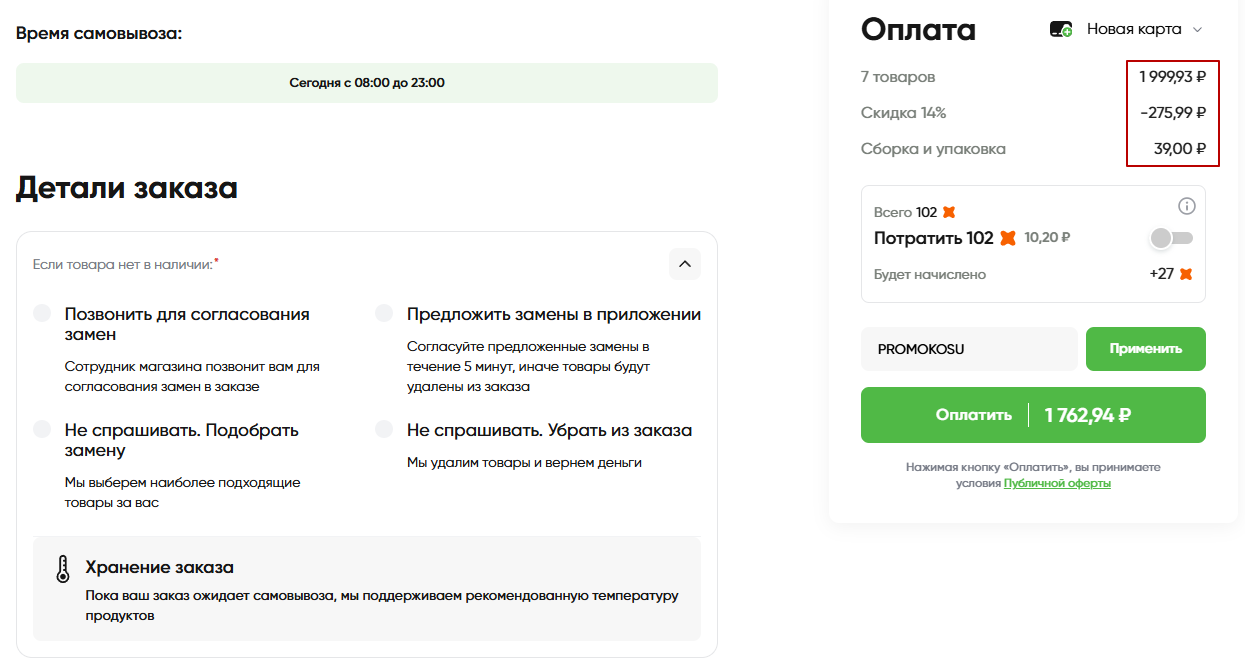Select "Не спрашивать. Подобрать замену" option

42,430
